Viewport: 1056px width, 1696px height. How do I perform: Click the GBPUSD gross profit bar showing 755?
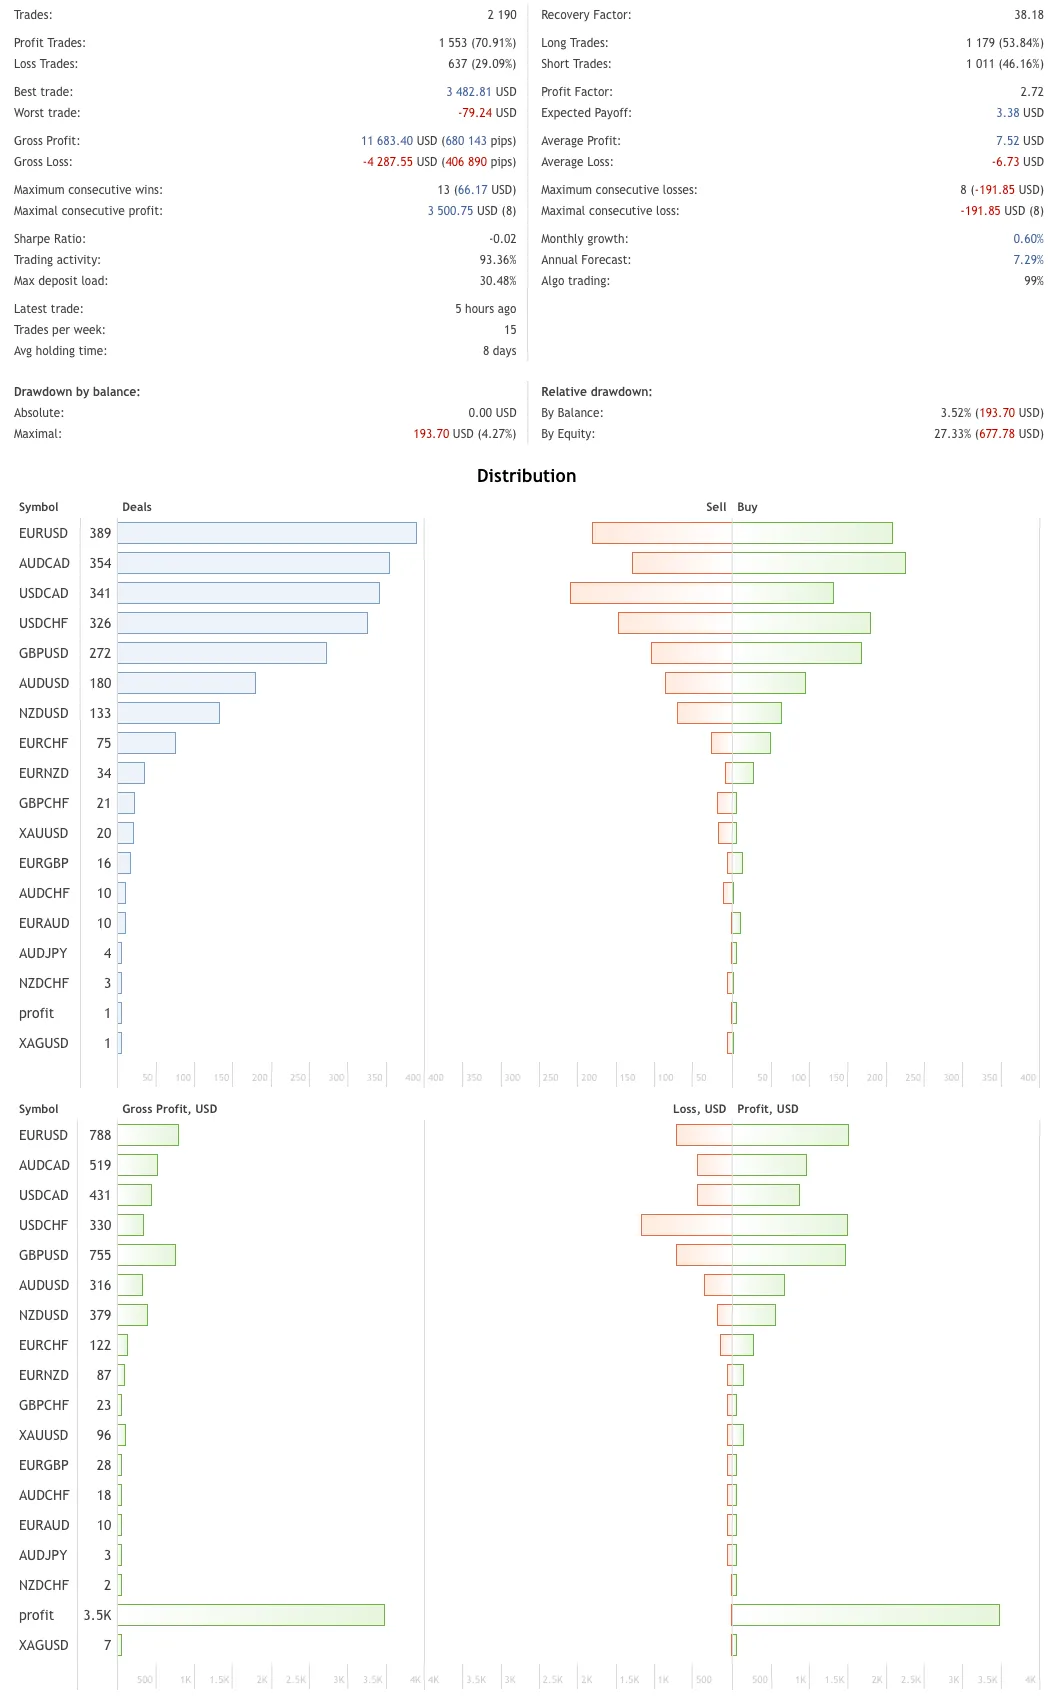(x=146, y=1255)
